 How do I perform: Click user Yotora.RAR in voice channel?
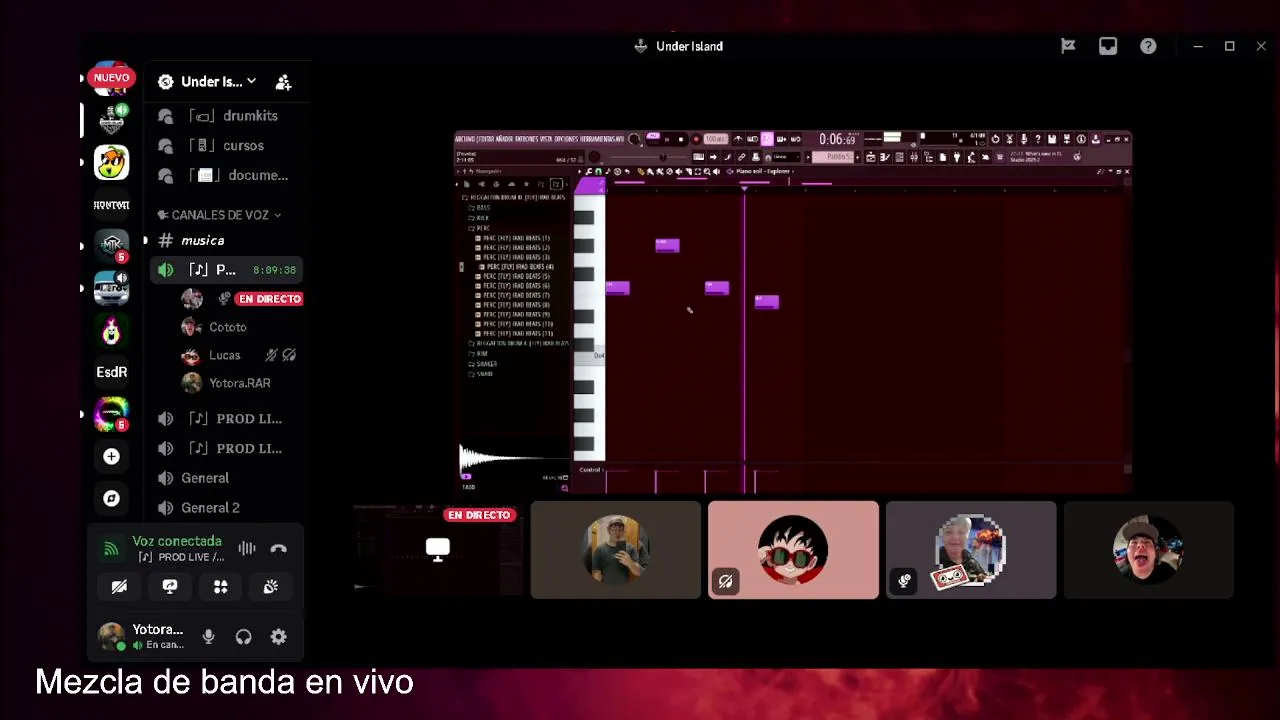tap(240, 383)
